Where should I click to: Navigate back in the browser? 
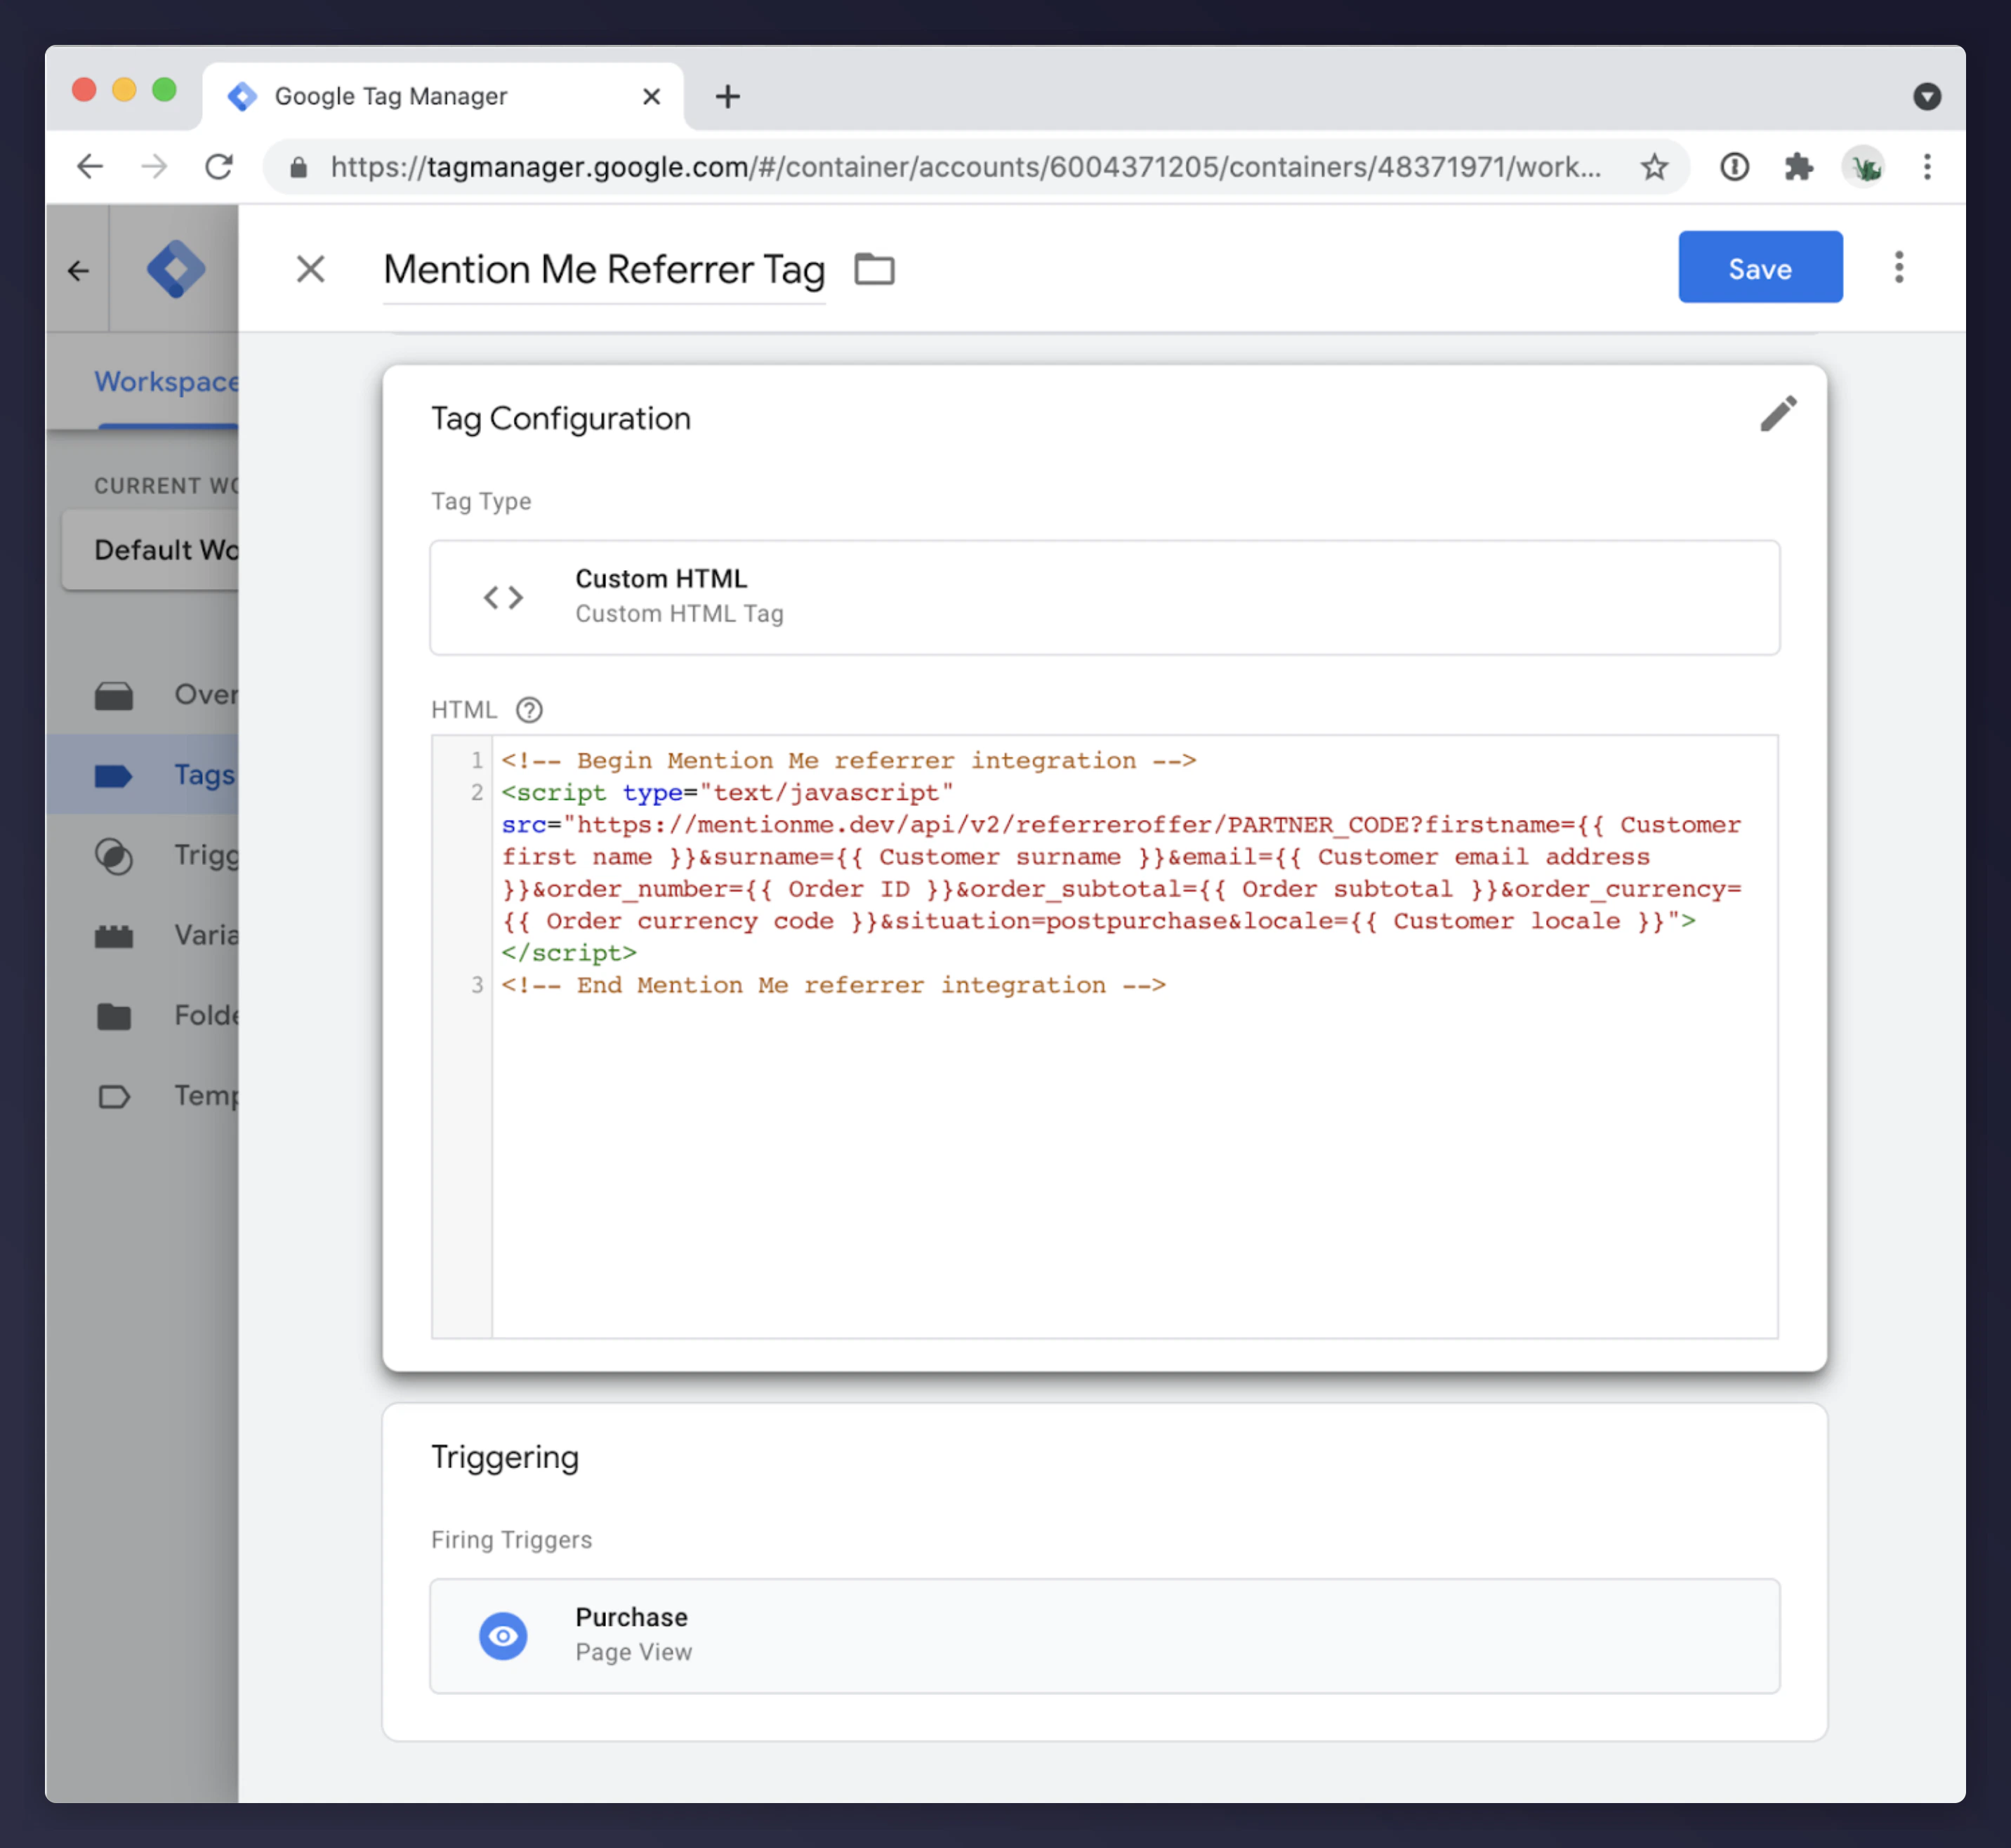(90, 166)
